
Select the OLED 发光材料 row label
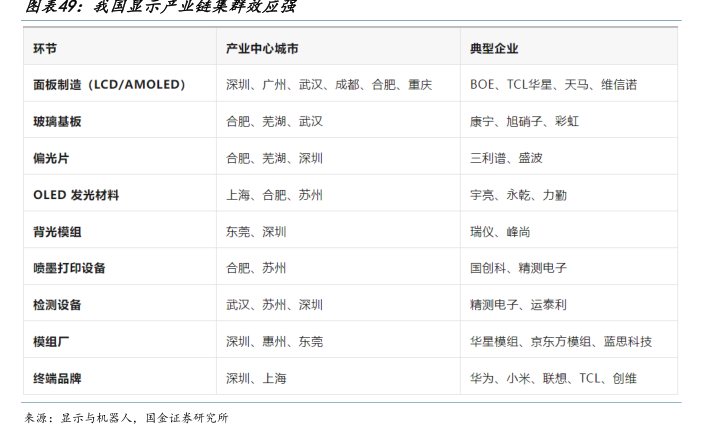click(x=76, y=195)
